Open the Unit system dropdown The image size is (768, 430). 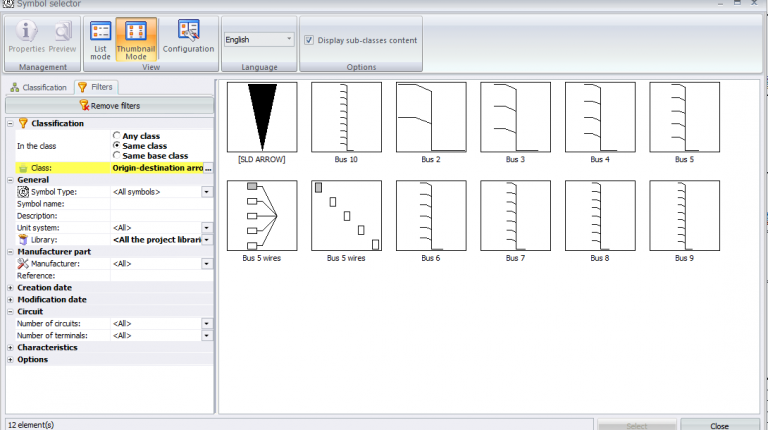207,228
